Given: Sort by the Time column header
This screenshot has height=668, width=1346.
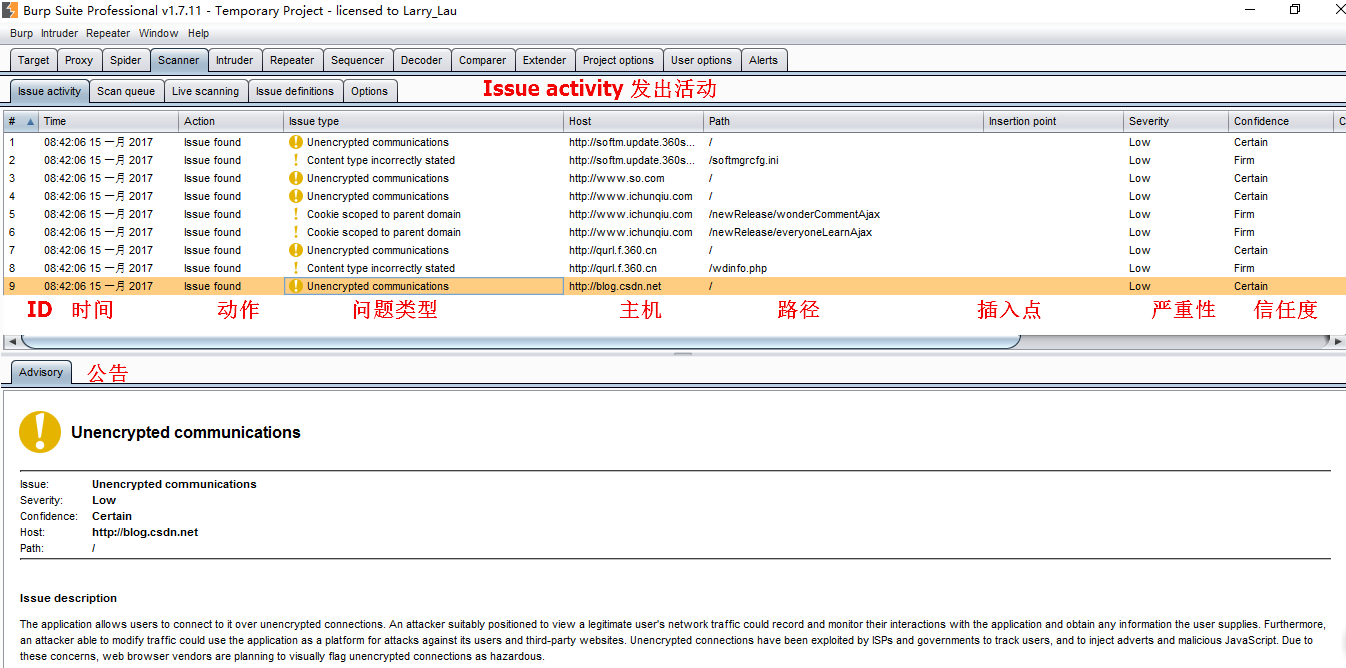Looking at the screenshot, I should (109, 121).
